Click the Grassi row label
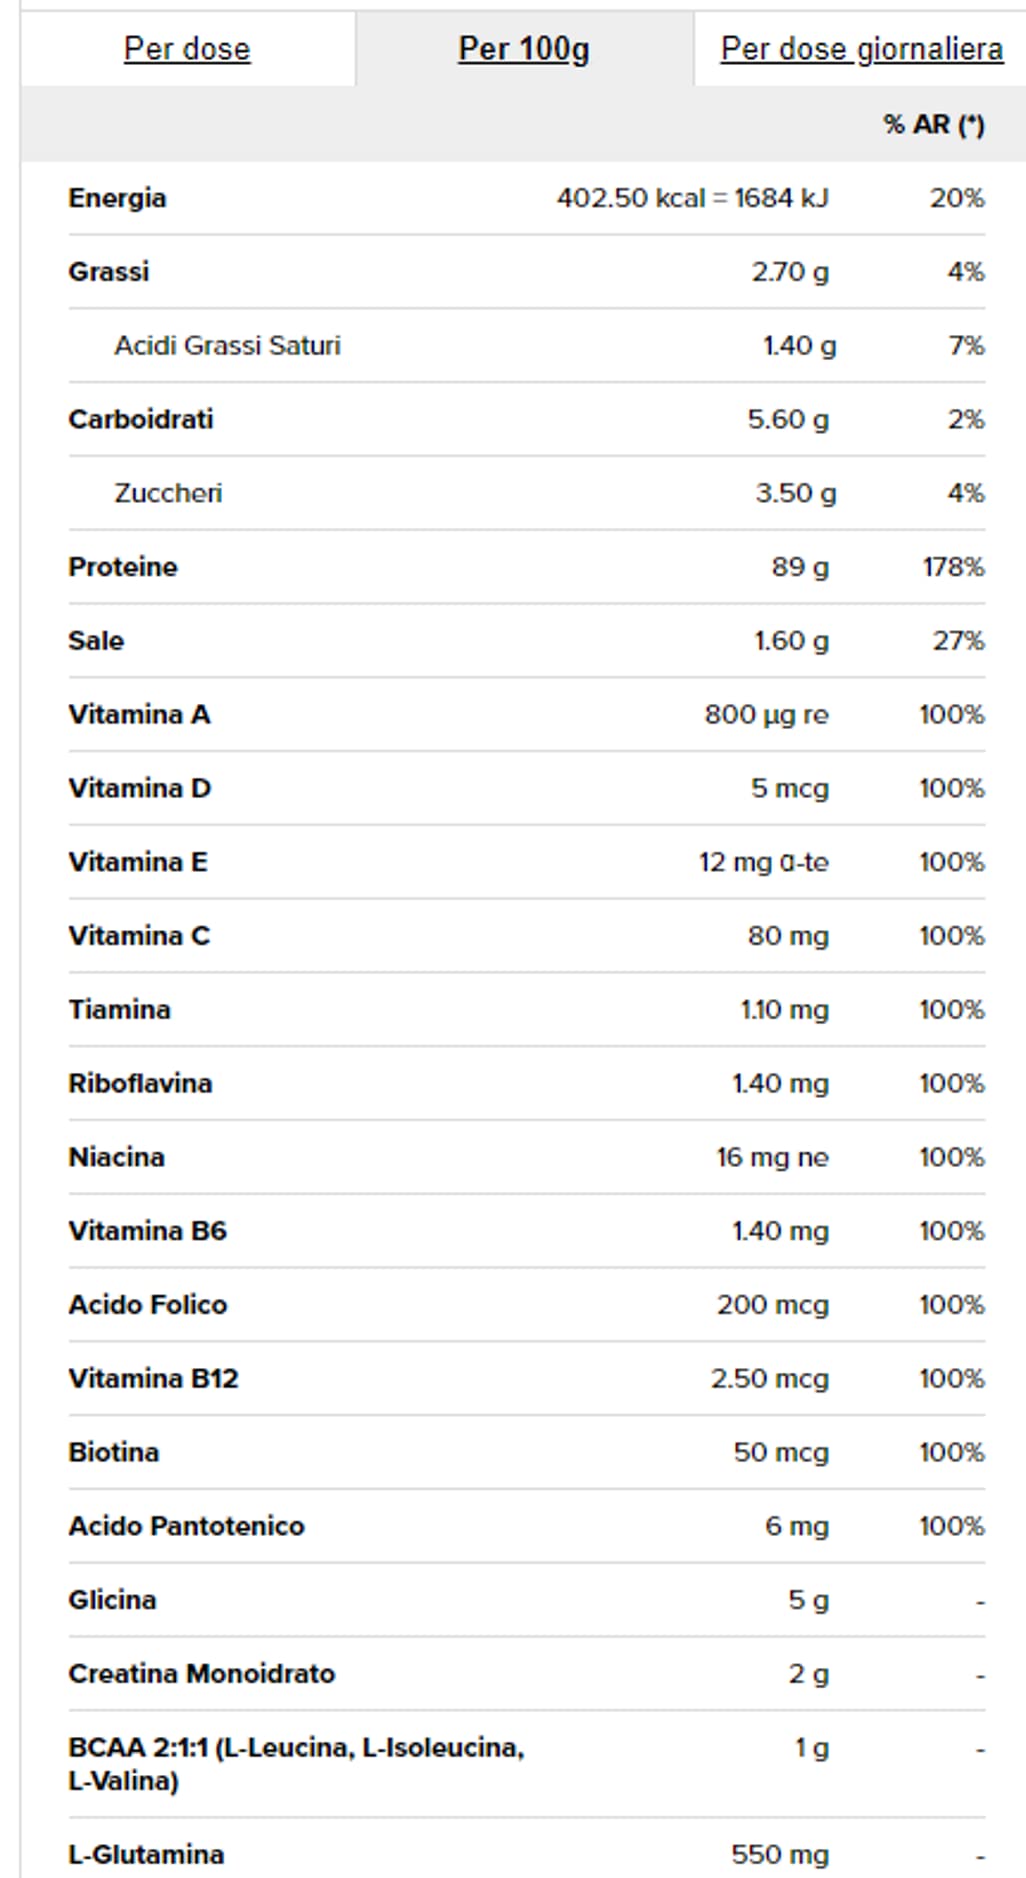1026x1878 pixels. (x=108, y=272)
